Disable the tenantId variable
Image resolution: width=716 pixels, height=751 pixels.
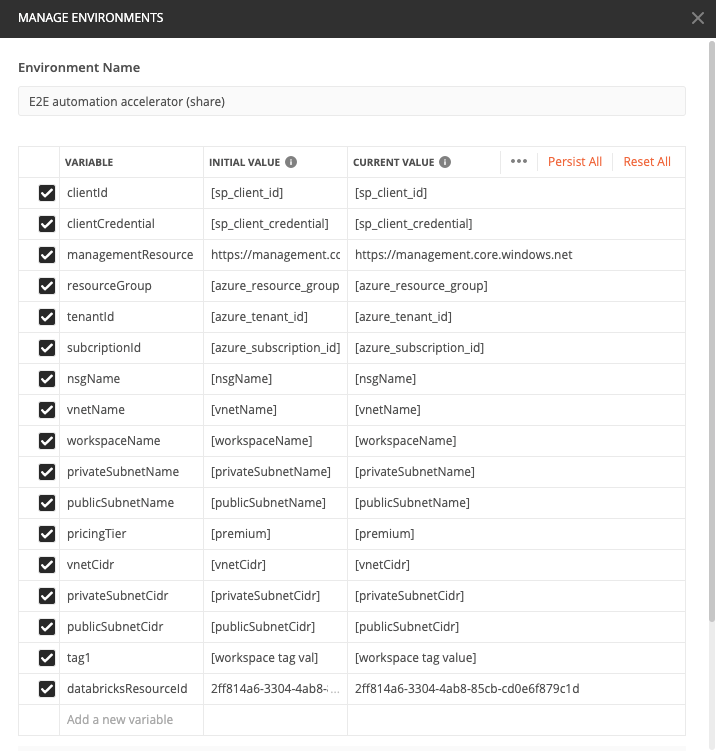(47, 317)
